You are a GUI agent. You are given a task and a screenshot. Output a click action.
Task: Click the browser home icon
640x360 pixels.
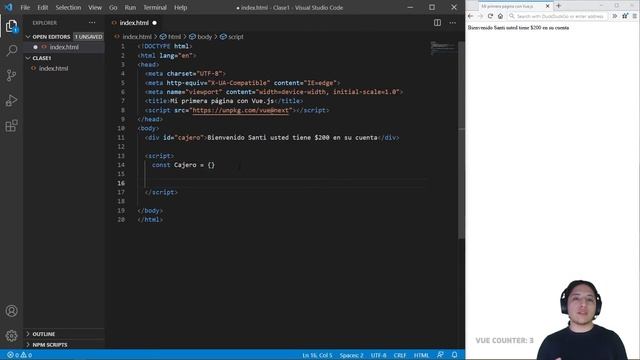[x=500, y=16]
